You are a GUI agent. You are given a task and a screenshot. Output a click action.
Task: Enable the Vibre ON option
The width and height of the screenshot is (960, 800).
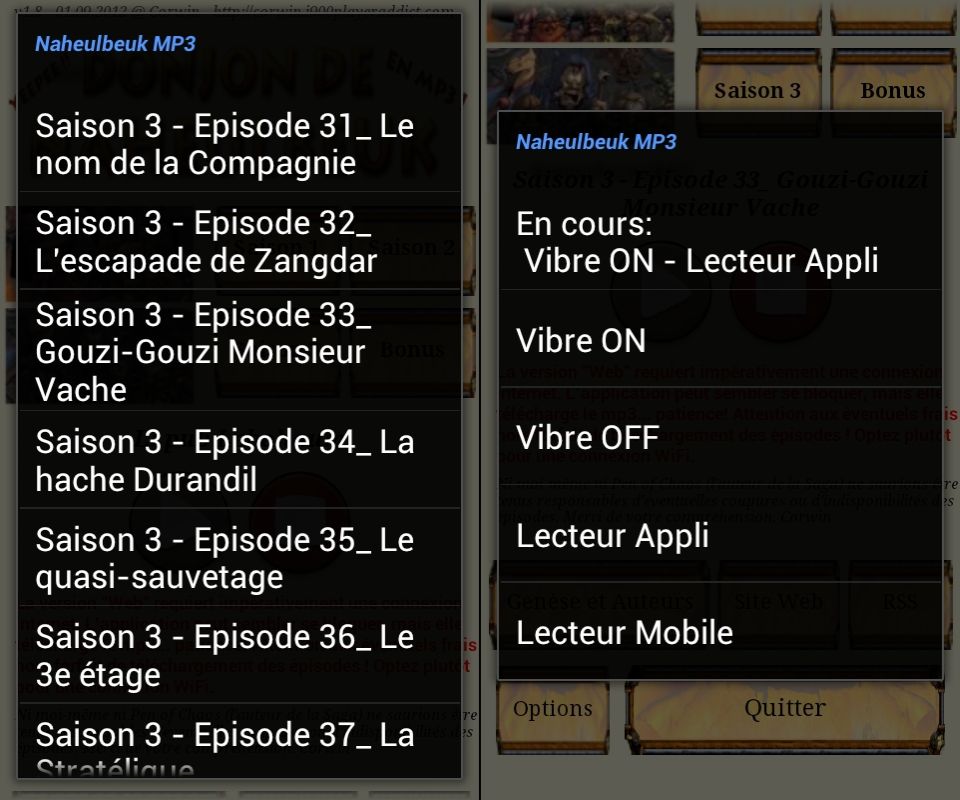click(x=720, y=339)
